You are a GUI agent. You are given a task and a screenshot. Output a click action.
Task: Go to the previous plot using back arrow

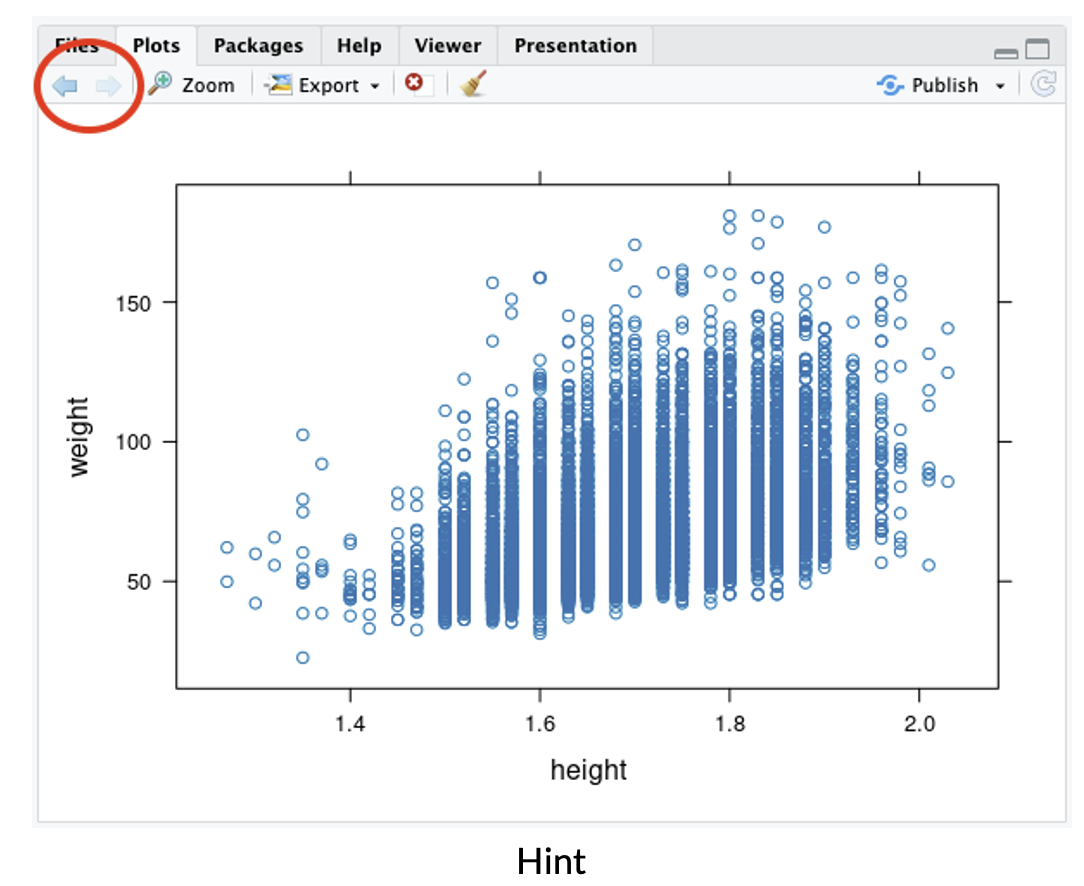[x=65, y=86]
